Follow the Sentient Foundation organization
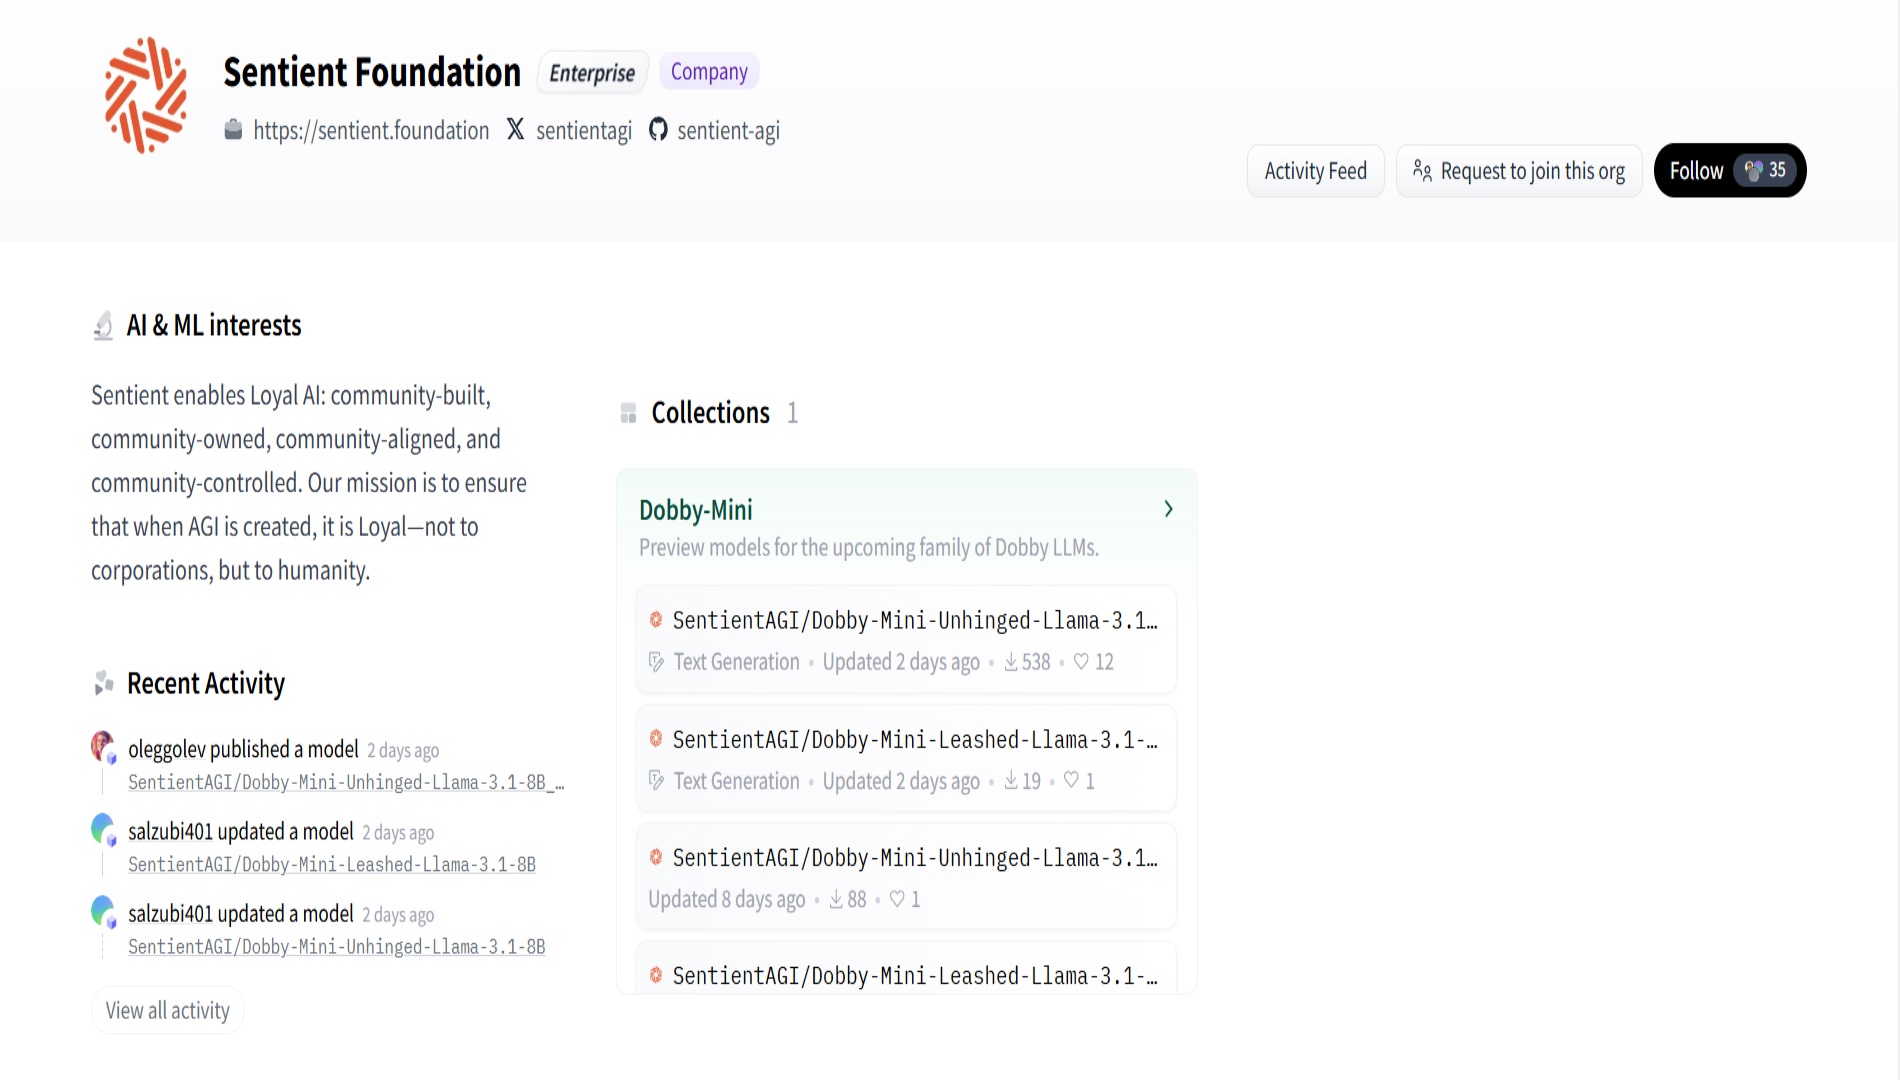Viewport: 1900px width, 1080px height. (x=1730, y=171)
